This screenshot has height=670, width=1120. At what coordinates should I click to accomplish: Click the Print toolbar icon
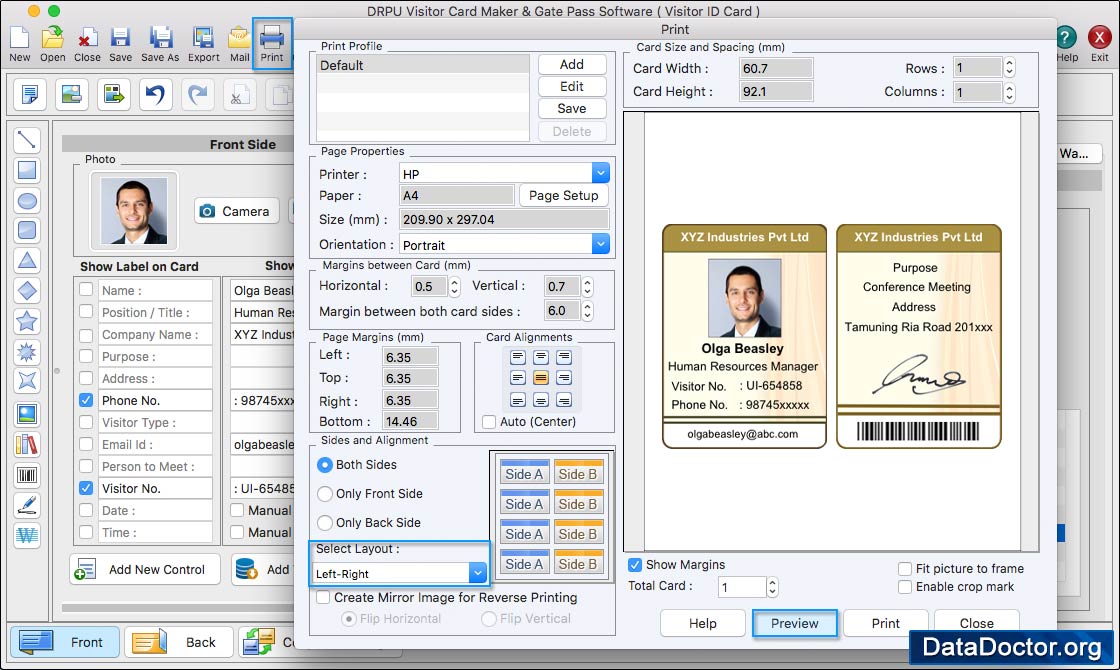point(271,44)
